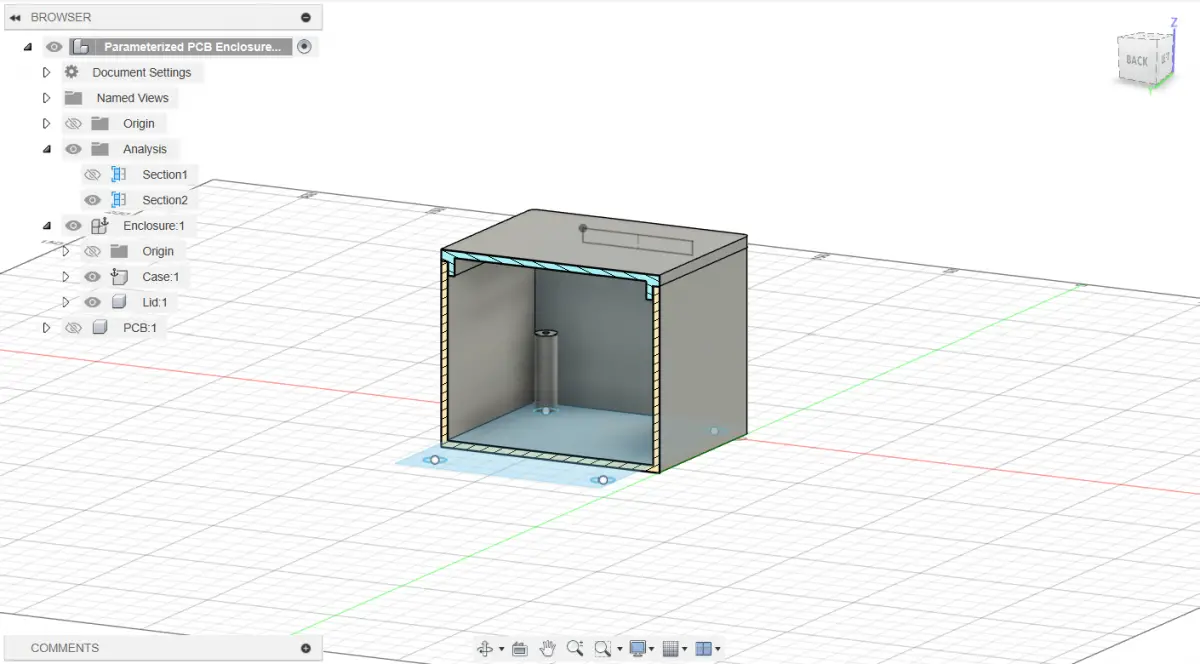Expand the Case:1 node
The width and height of the screenshot is (1200, 664).
coord(66,276)
